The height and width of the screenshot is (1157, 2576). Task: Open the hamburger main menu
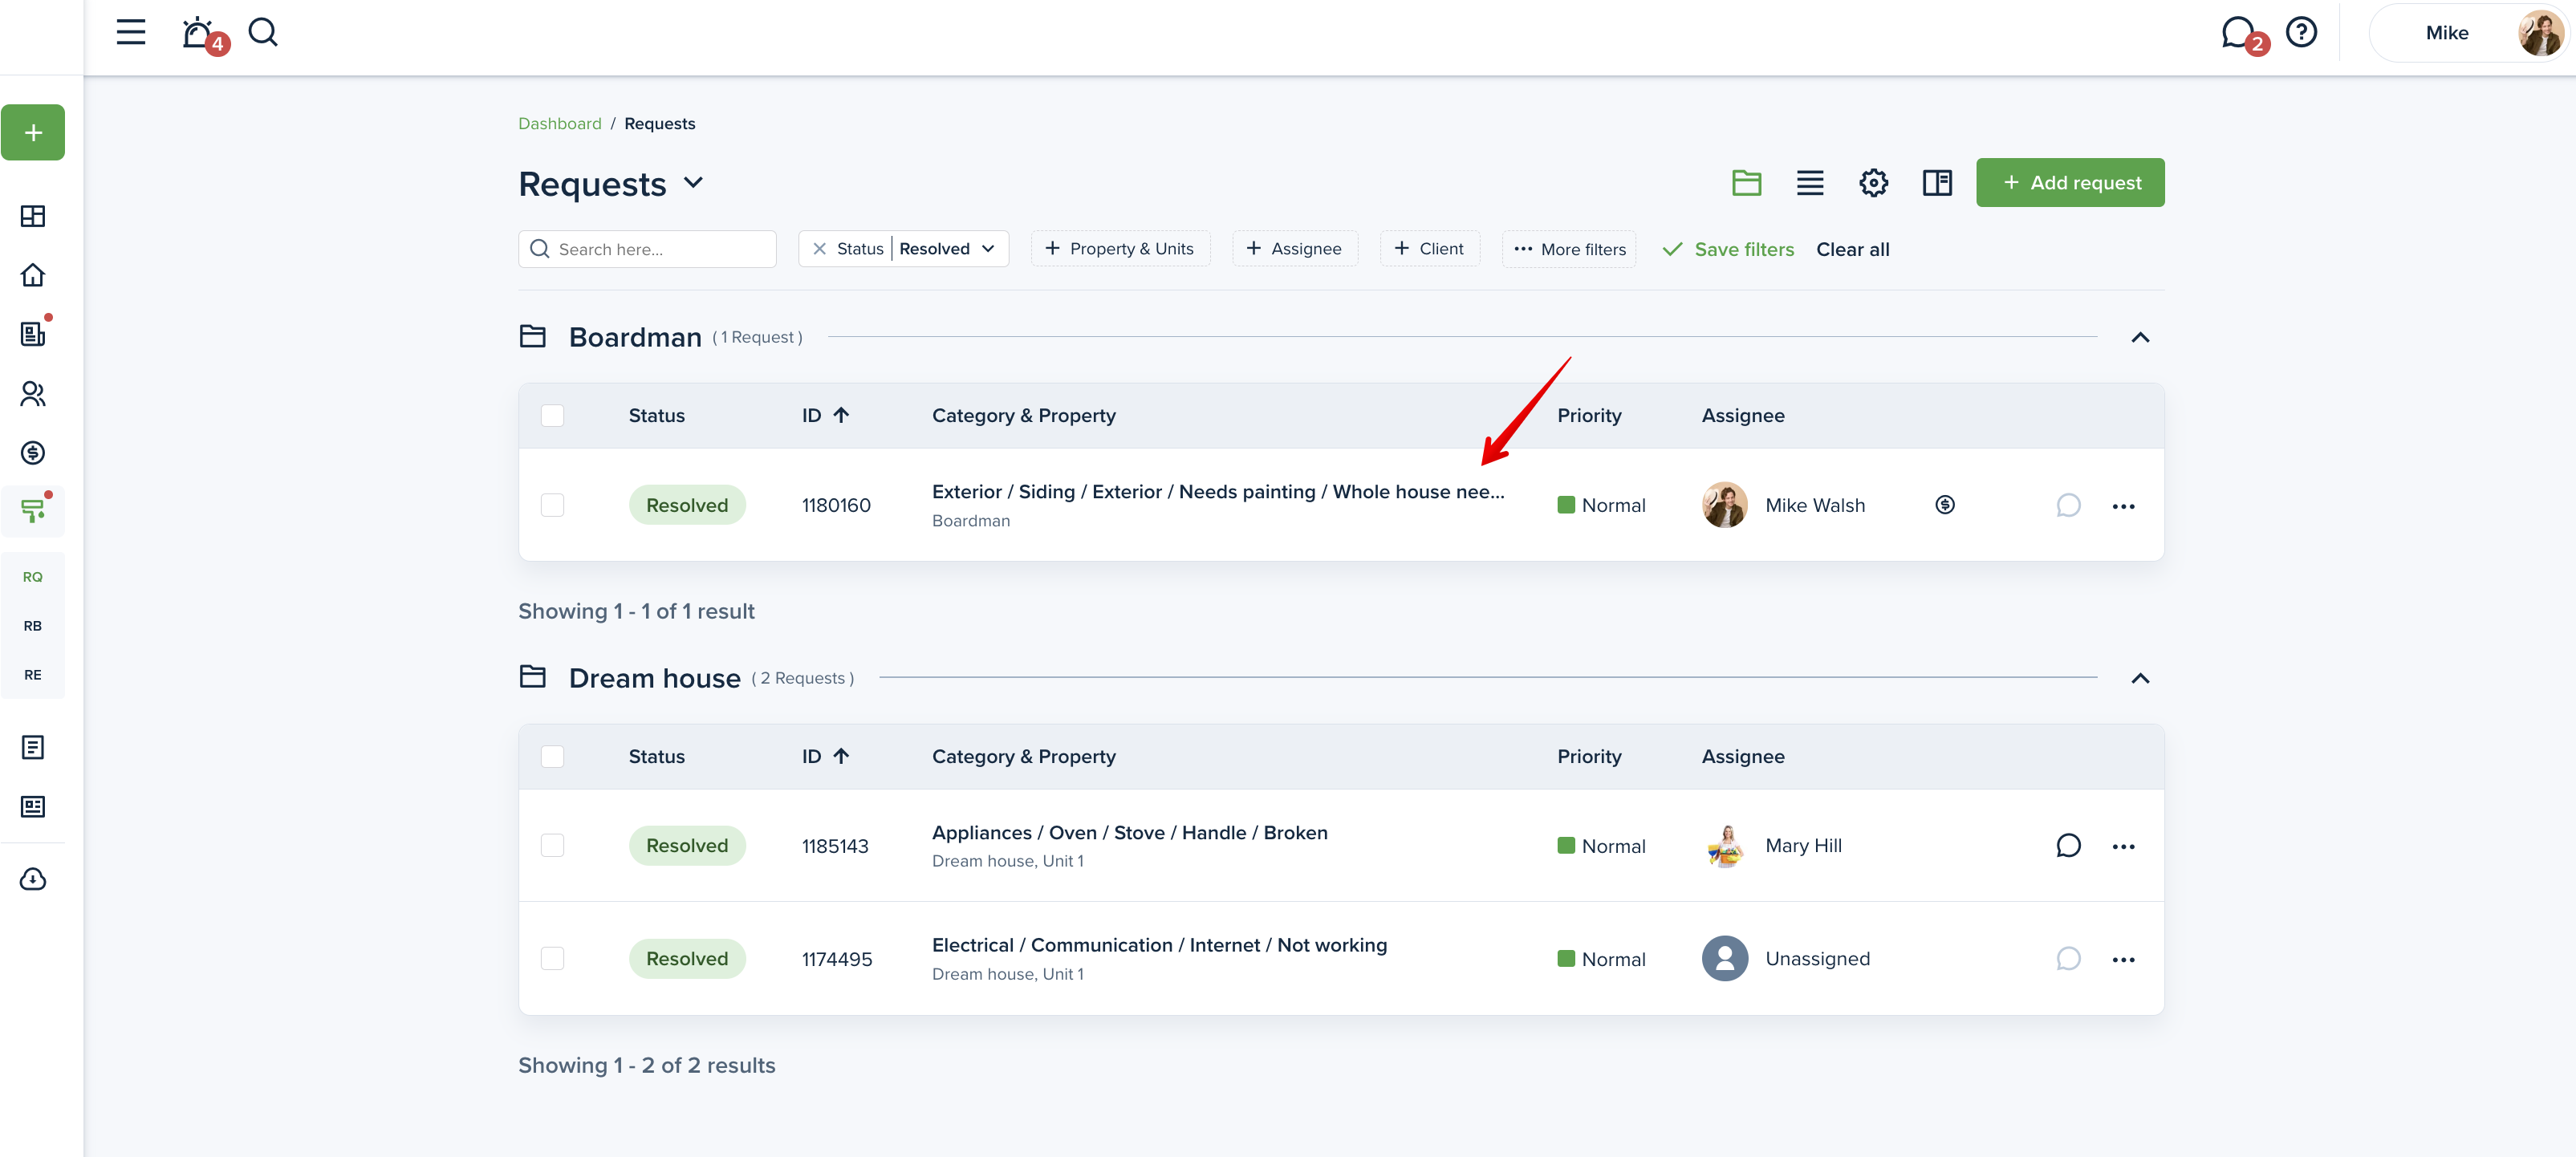tap(131, 33)
